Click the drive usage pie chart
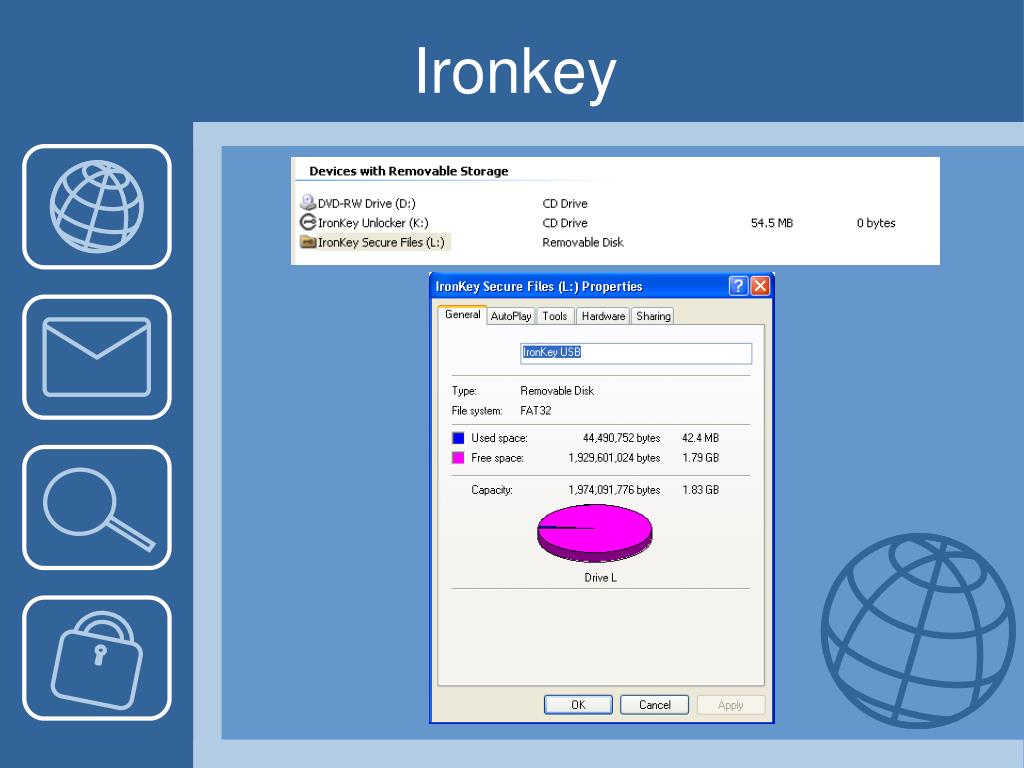The height and width of the screenshot is (768, 1024). coord(594,534)
